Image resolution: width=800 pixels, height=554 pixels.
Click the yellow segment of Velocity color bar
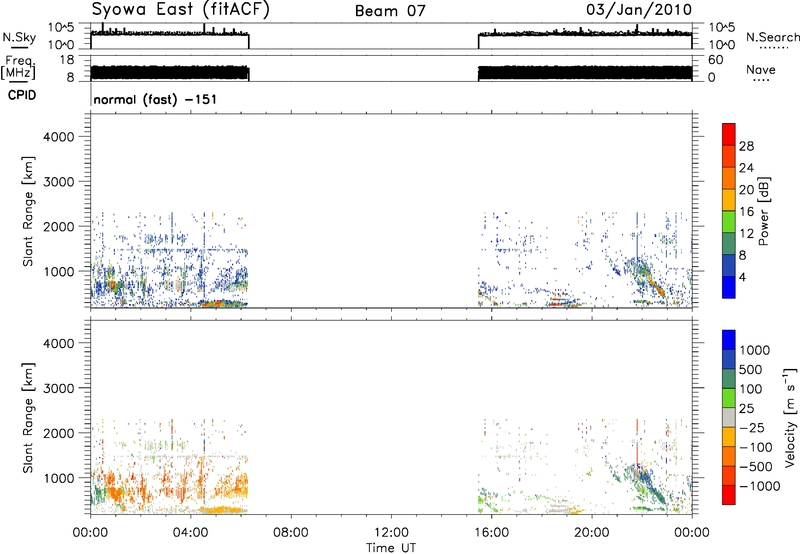[x=729, y=437]
